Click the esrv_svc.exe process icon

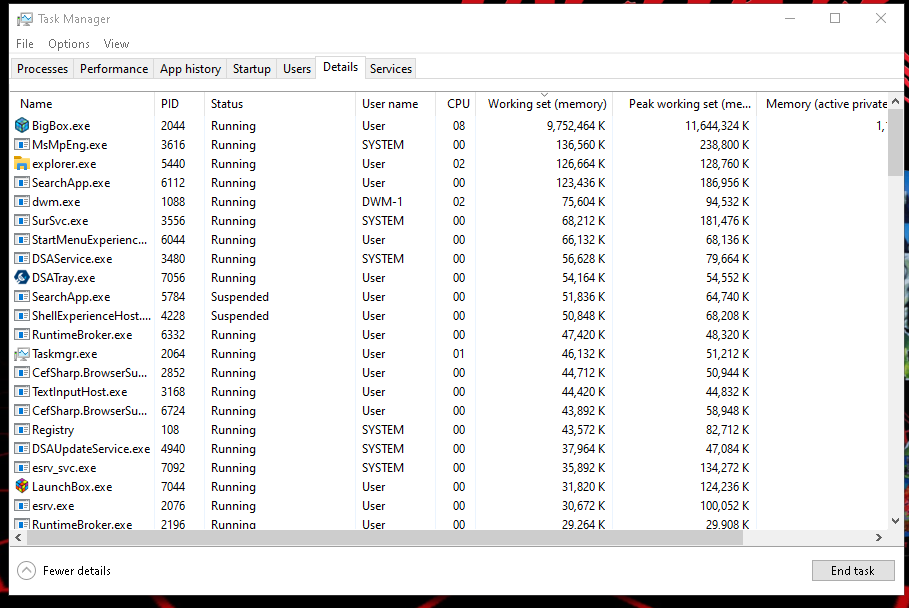[x=21, y=468]
